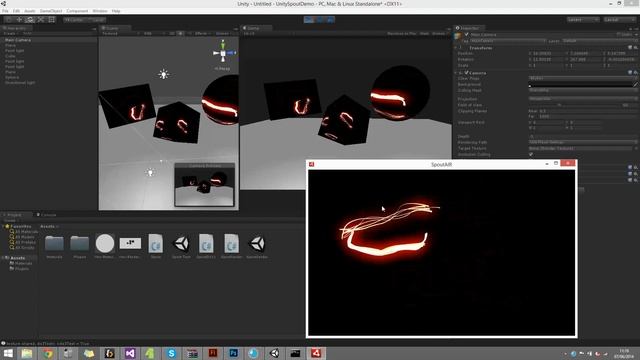The width and height of the screenshot is (640, 360).
Task: Click the Effects button in Scene toolbar
Action: click(202, 33)
